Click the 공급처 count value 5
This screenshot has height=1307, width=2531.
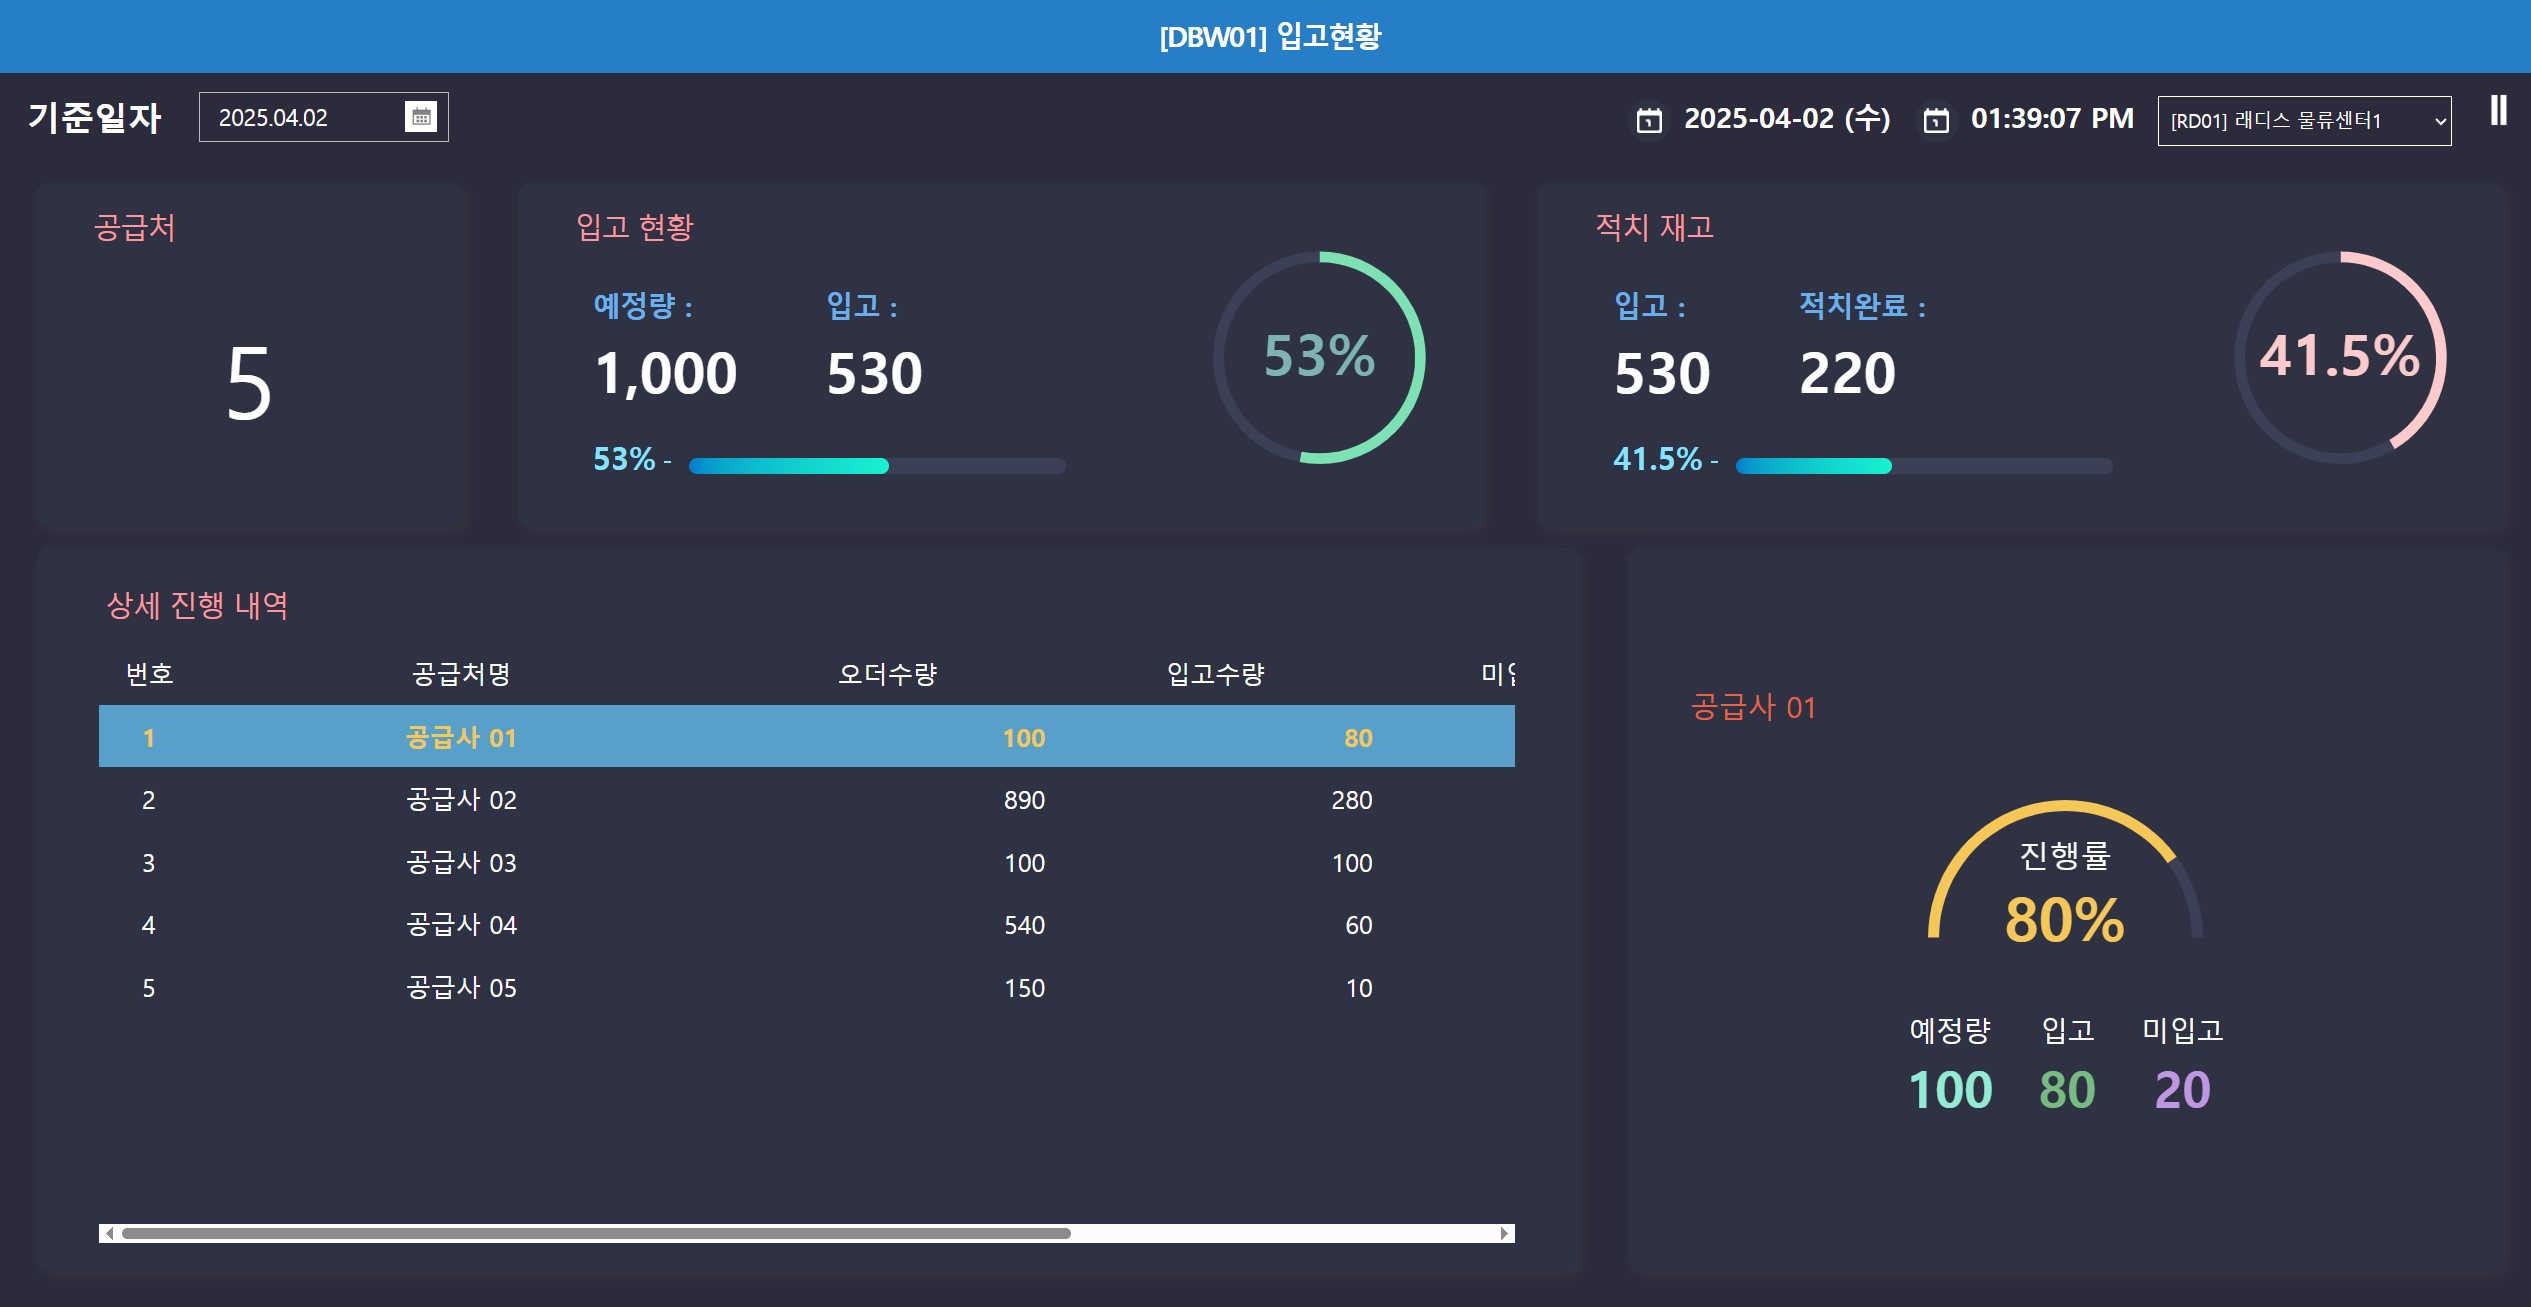(249, 383)
